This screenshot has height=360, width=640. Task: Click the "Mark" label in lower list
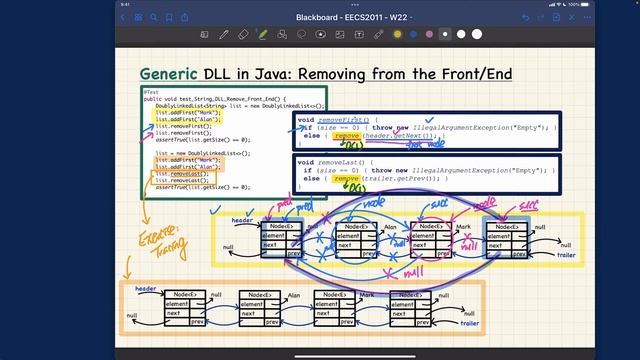pos(367,295)
